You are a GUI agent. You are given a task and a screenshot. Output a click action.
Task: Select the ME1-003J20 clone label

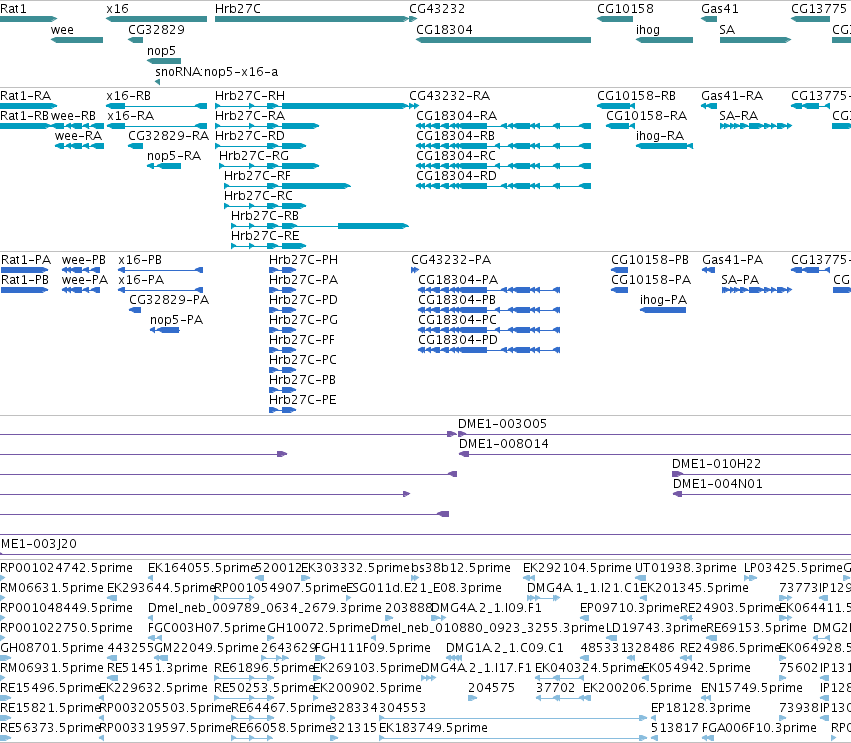pos(39,544)
